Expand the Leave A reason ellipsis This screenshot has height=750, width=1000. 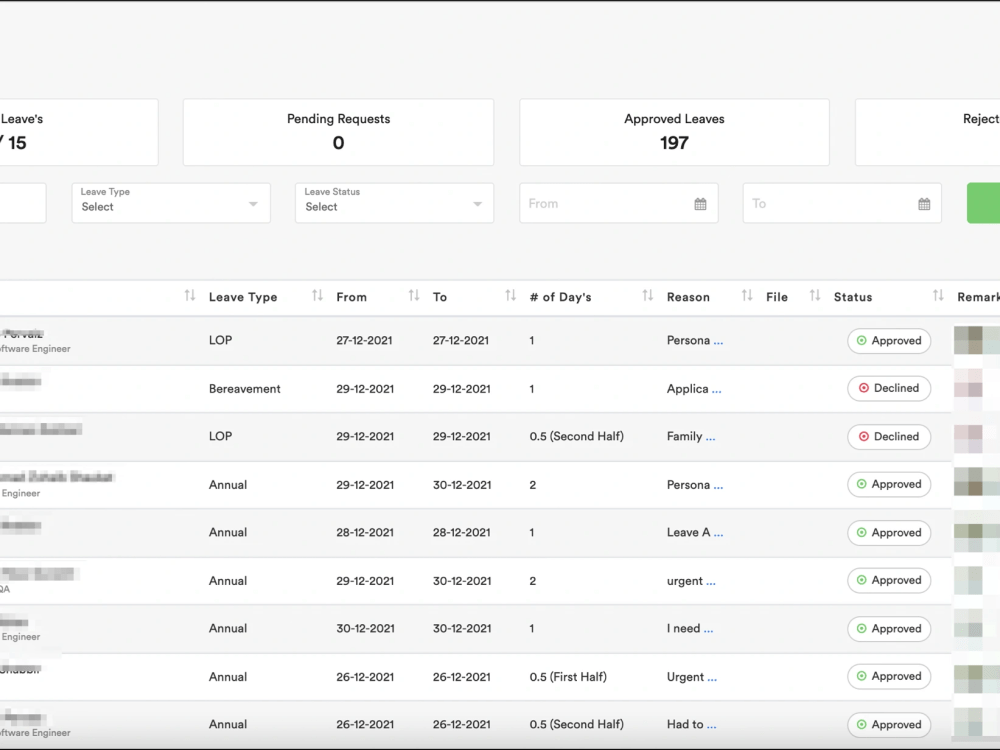point(718,534)
